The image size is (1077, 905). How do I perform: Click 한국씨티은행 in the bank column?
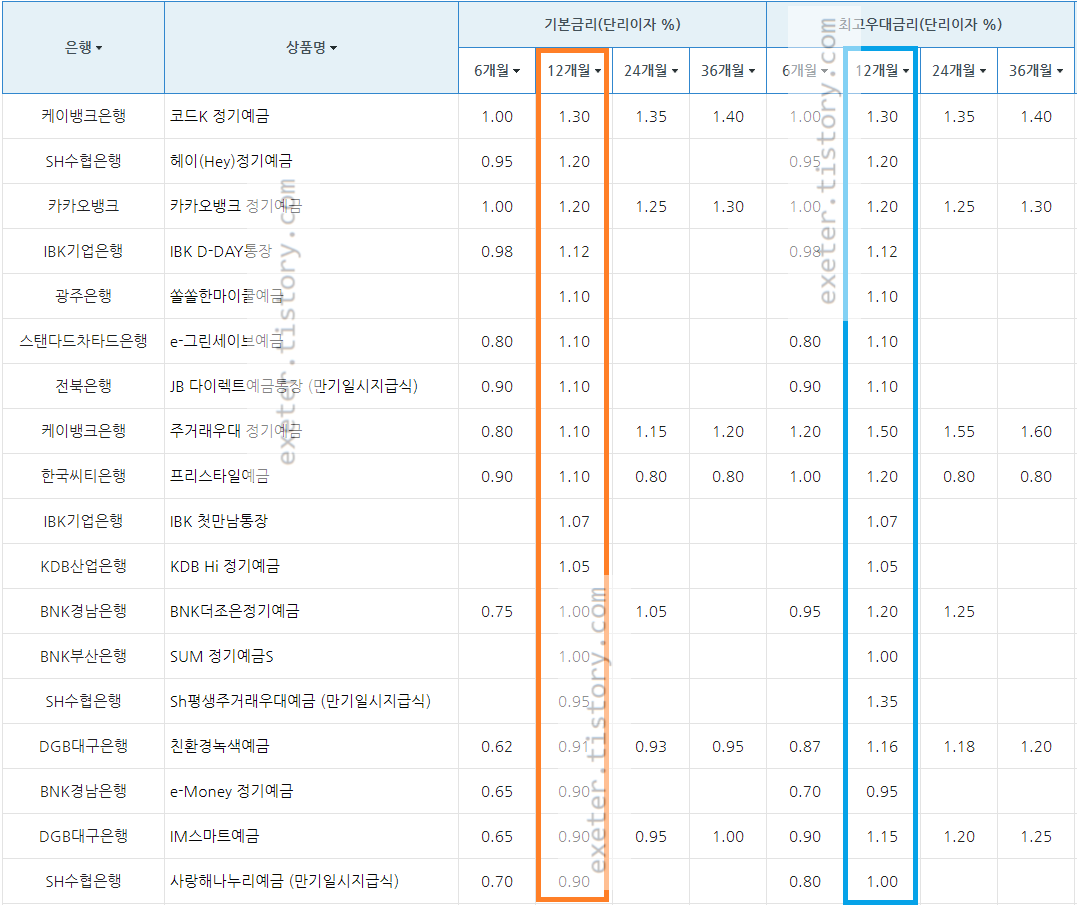click(83, 476)
